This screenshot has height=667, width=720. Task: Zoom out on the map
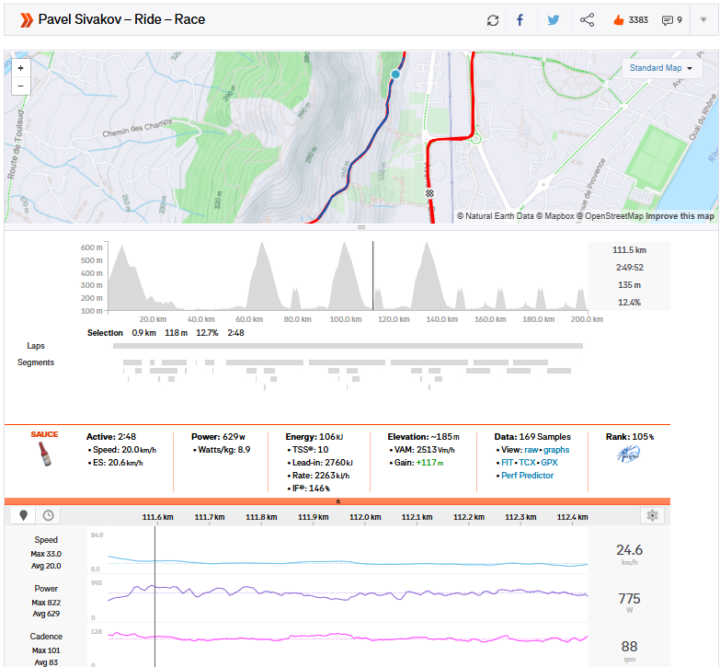pos(21,86)
